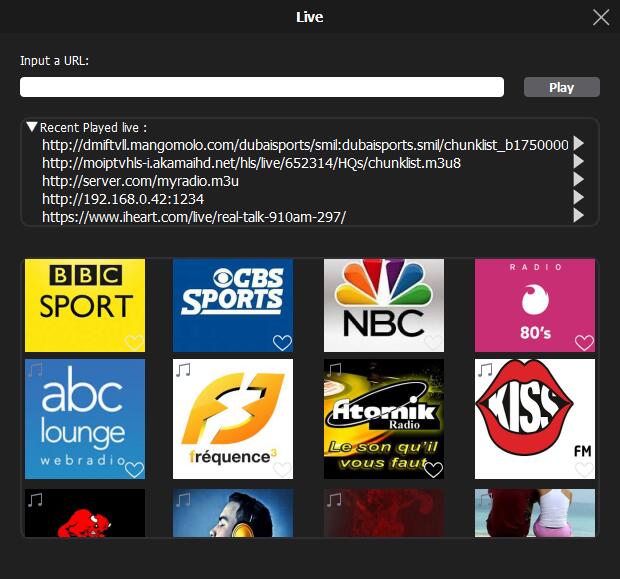Favorite BBC Sport with heart icon
The width and height of the screenshot is (620, 579).
click(x=134, y=342)
